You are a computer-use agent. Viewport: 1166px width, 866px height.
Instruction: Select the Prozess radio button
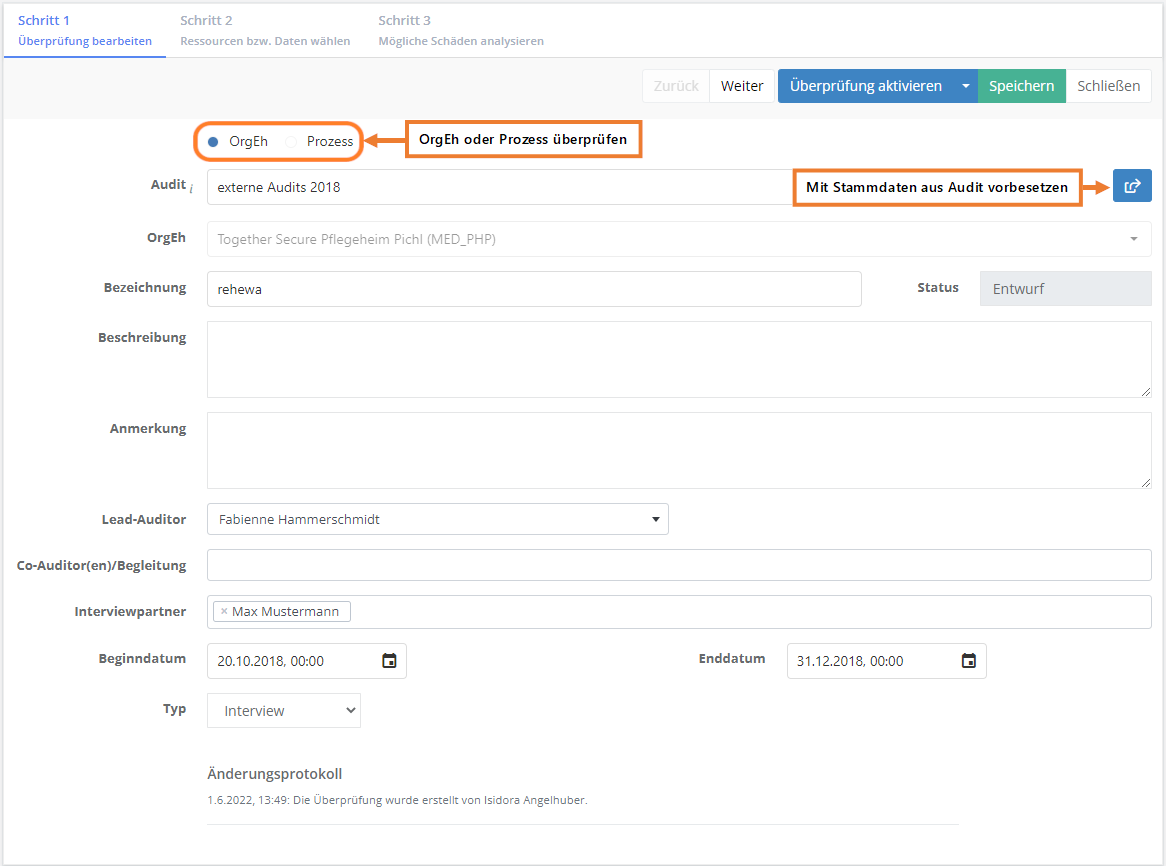pyautogui.click(x=291, y=142)
